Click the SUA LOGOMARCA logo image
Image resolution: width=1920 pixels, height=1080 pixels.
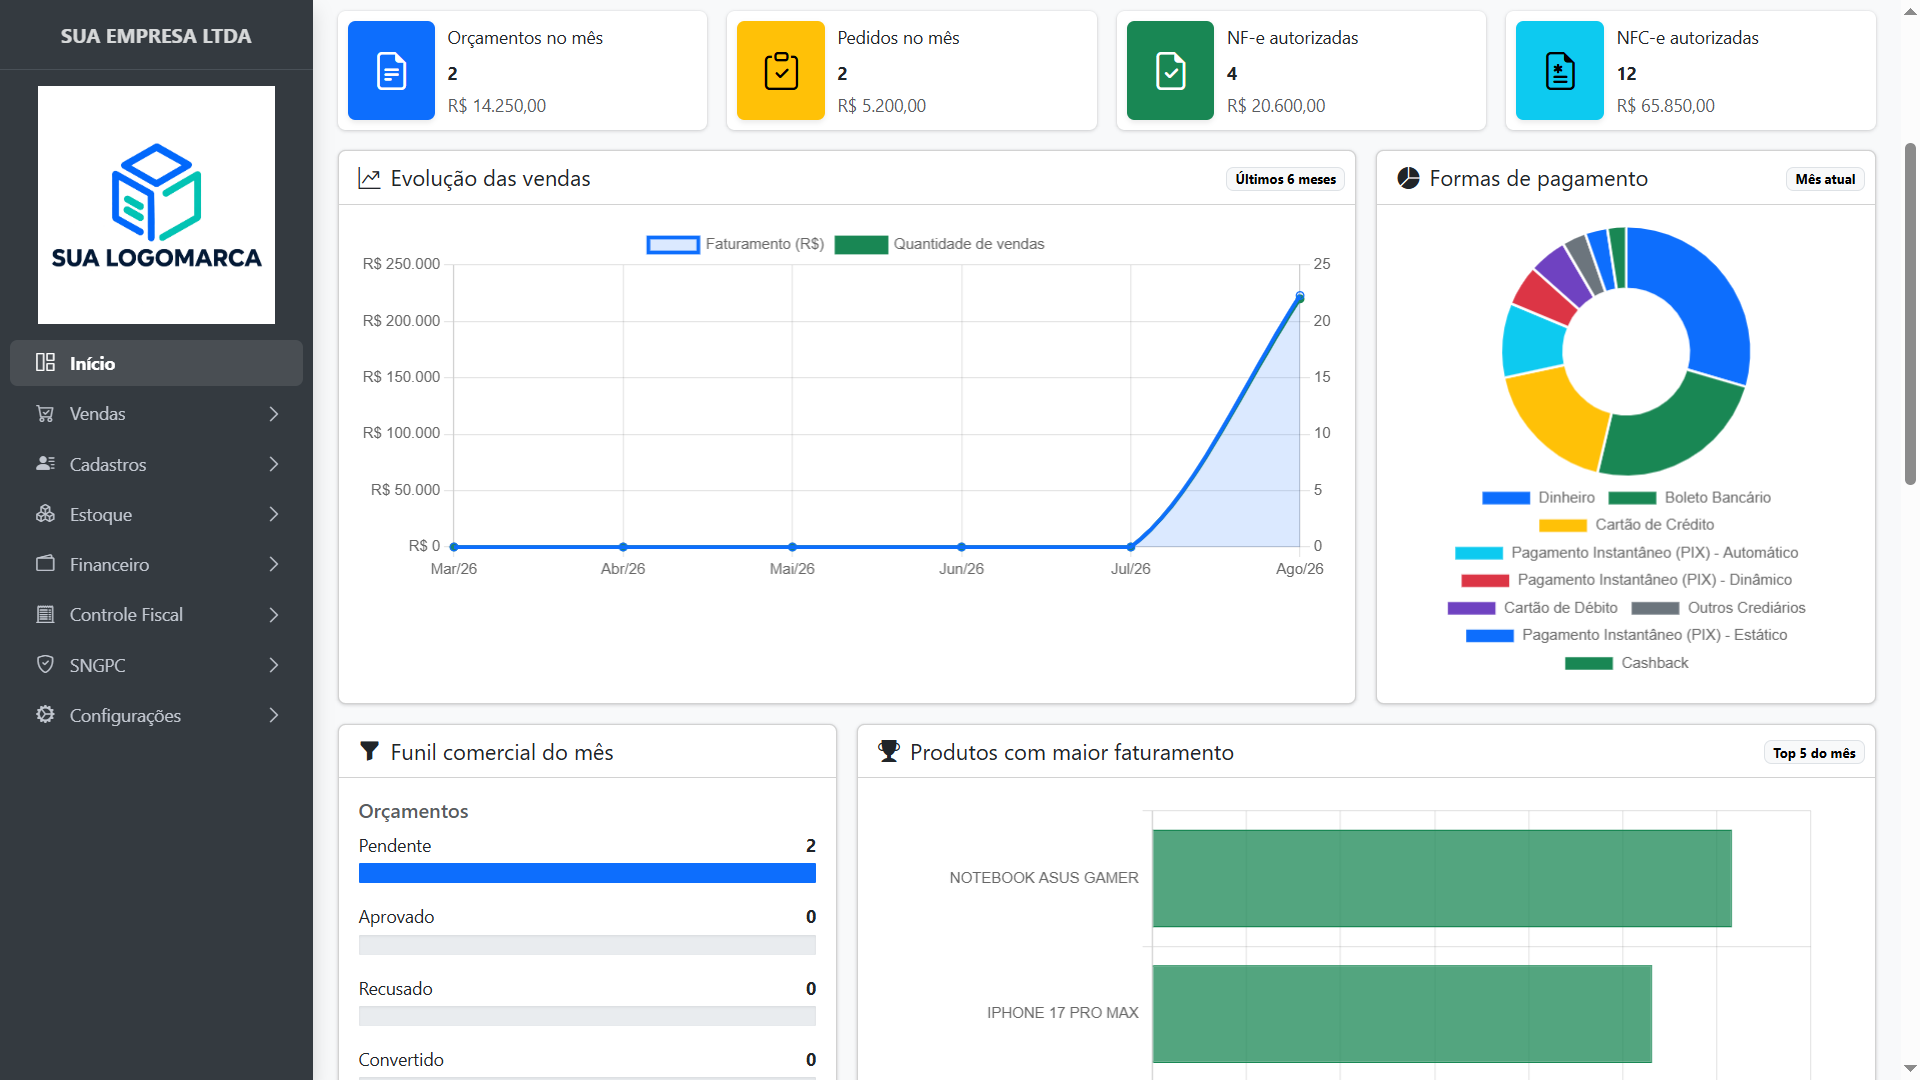coord(156,205)
